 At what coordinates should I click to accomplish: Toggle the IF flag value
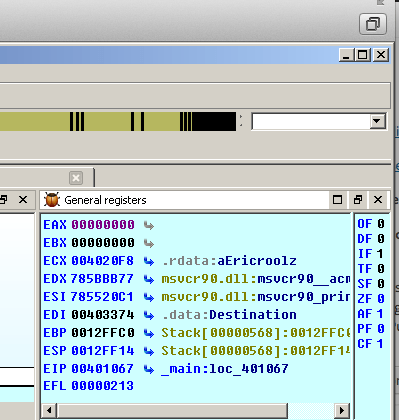(380, 254)
